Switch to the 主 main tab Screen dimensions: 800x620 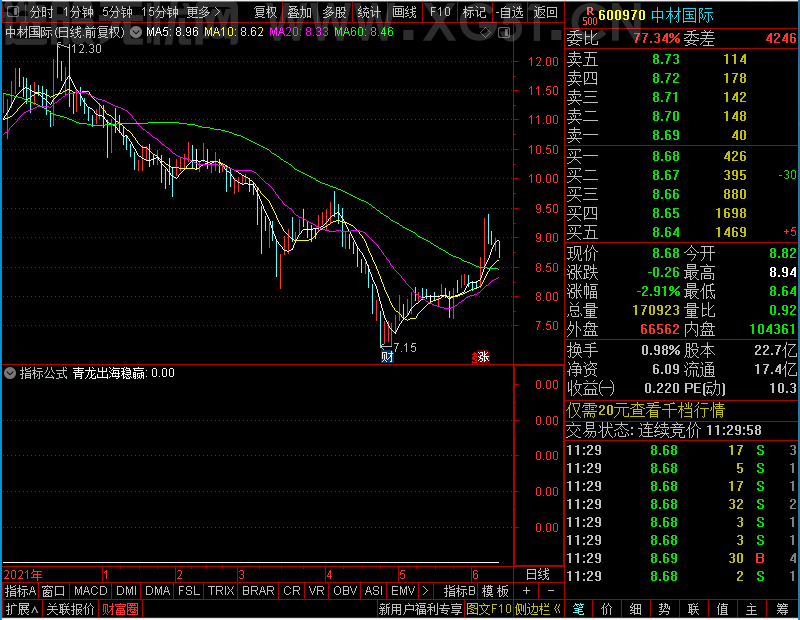coord(752,609)
